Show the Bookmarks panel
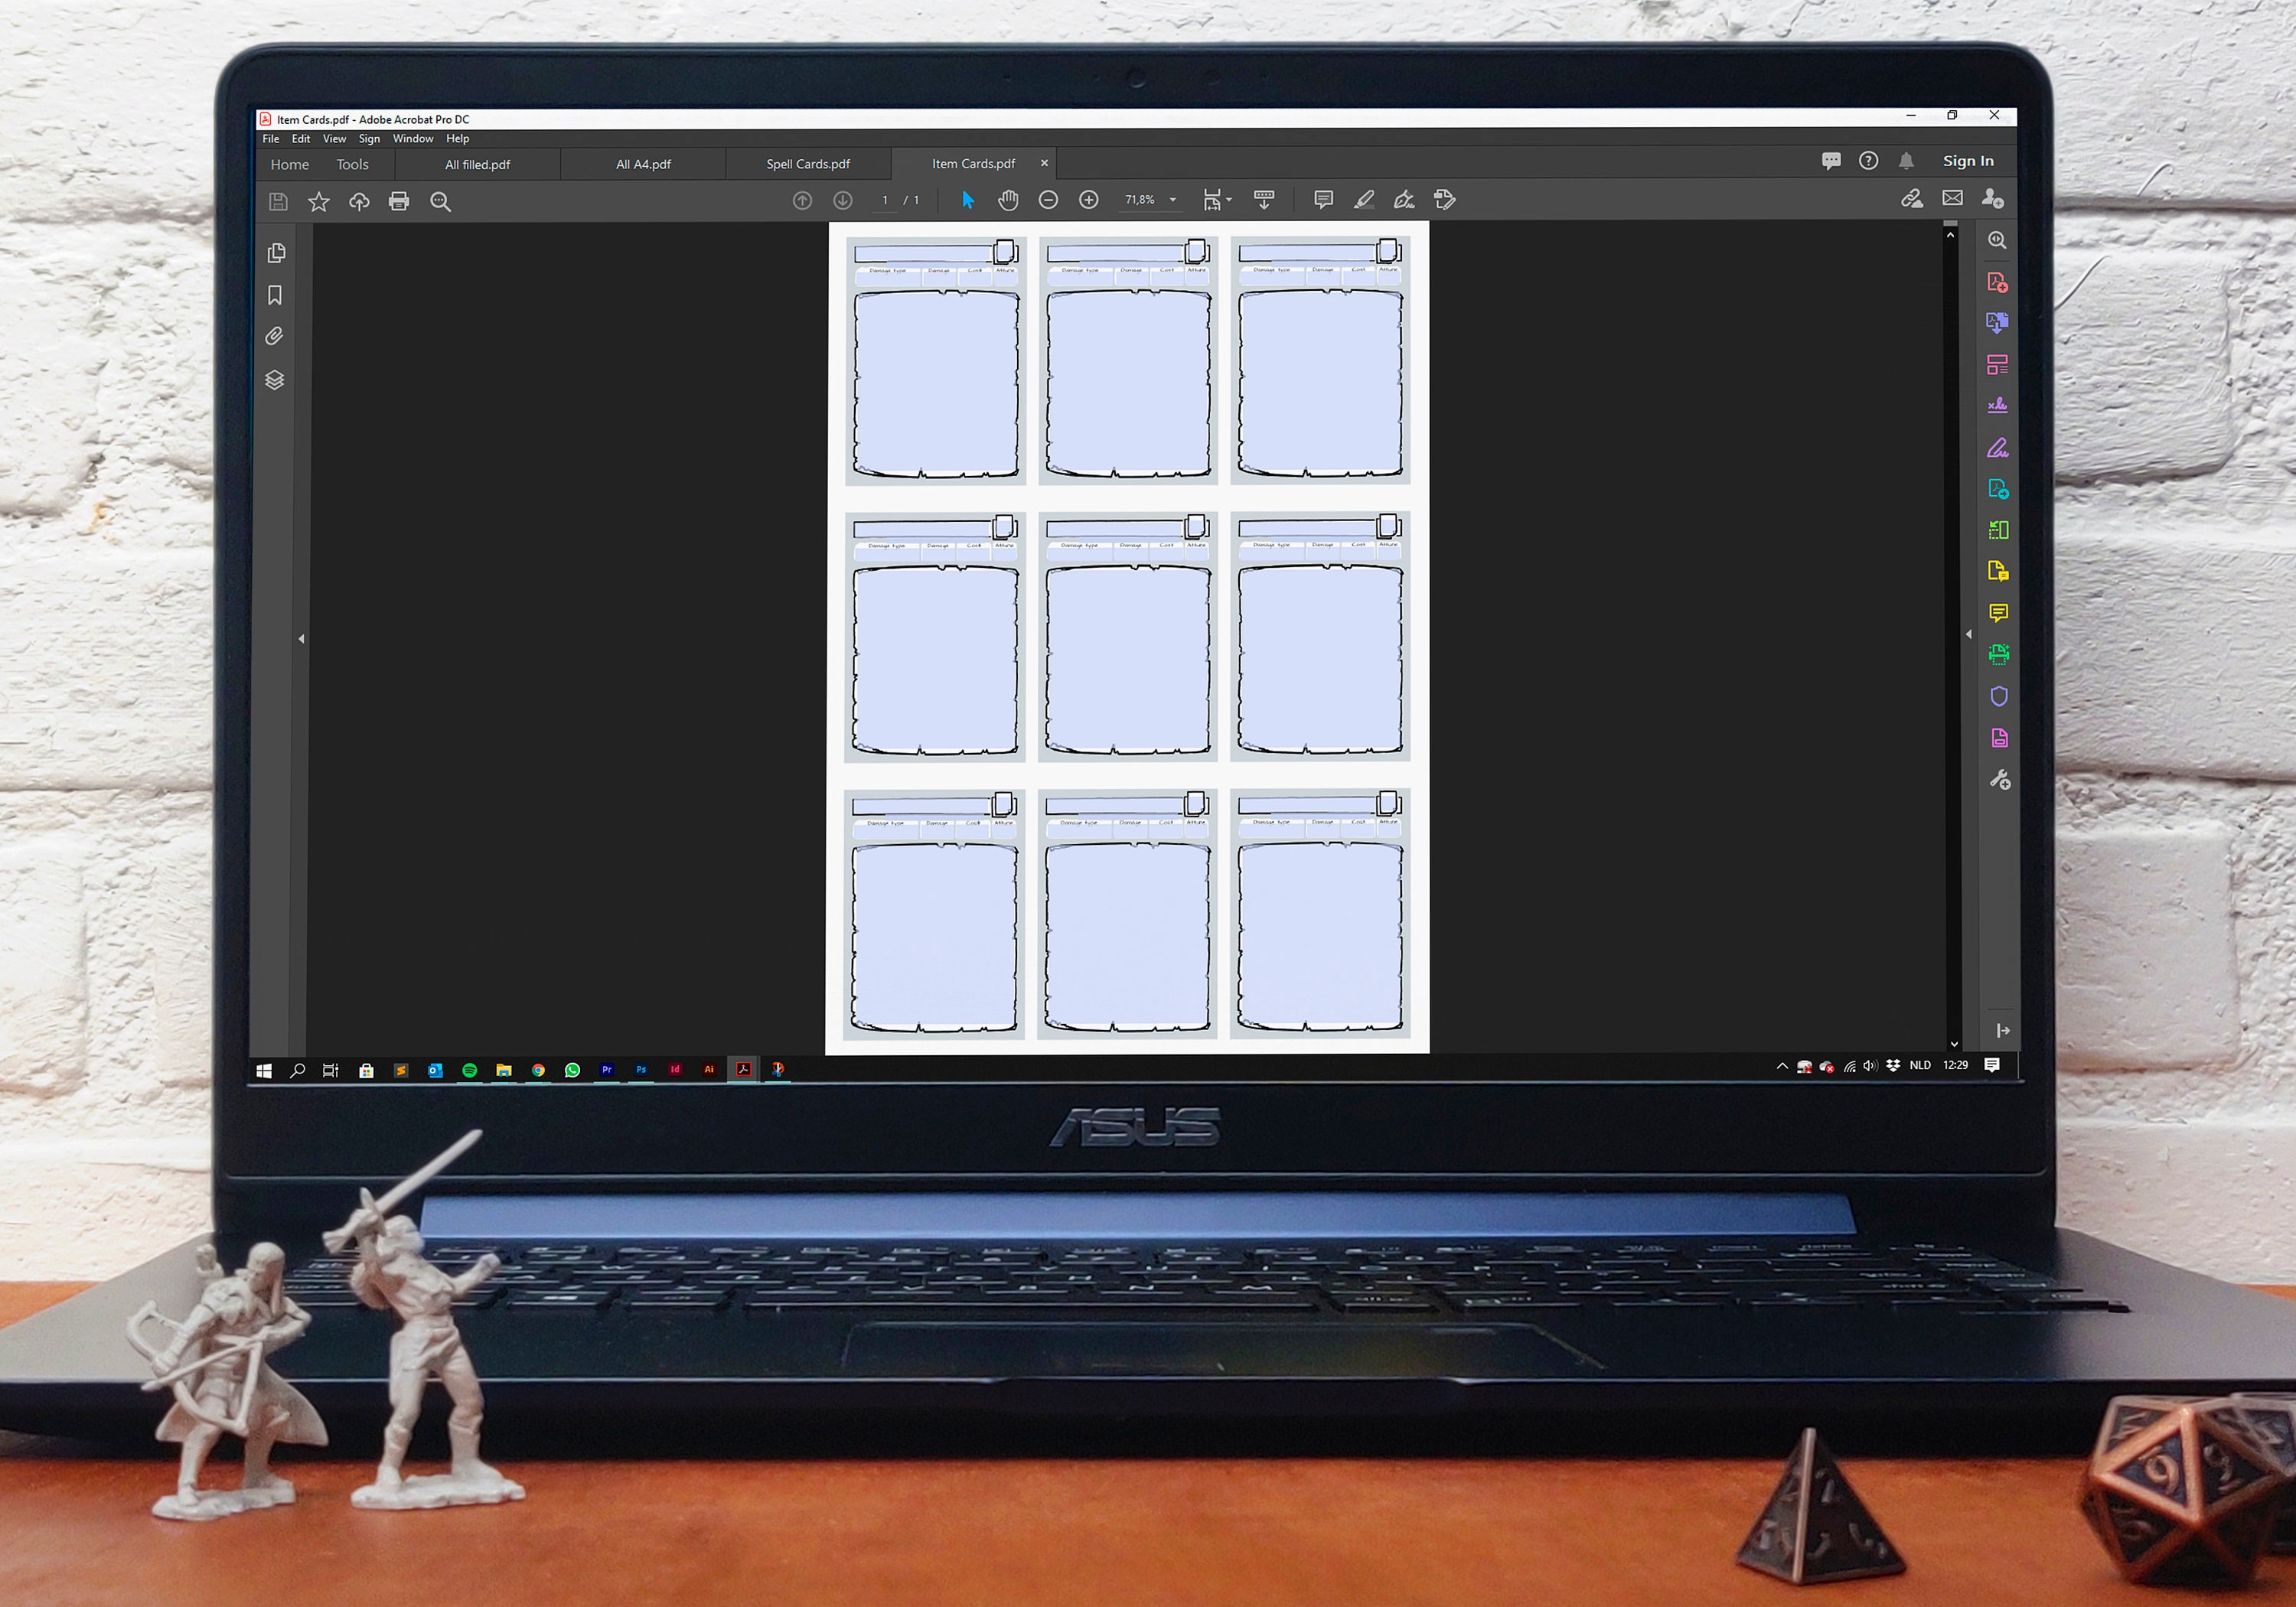 (x=275, y=295)
